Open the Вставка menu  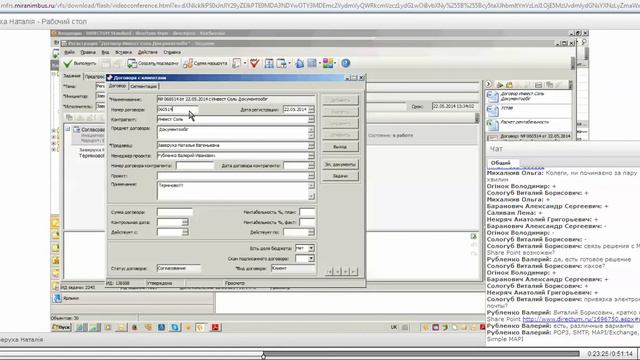(123, 52)
